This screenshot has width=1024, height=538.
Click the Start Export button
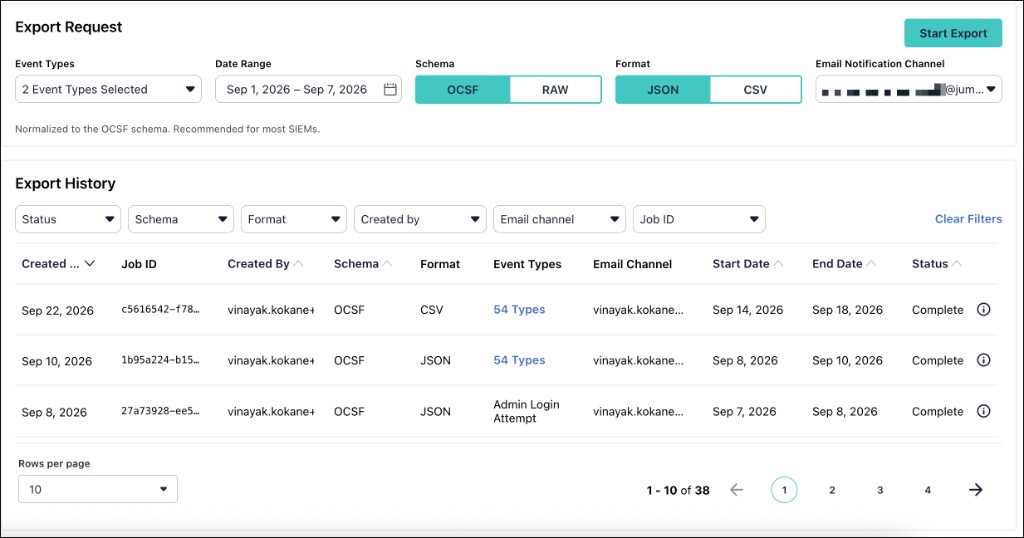coord(953,33)
